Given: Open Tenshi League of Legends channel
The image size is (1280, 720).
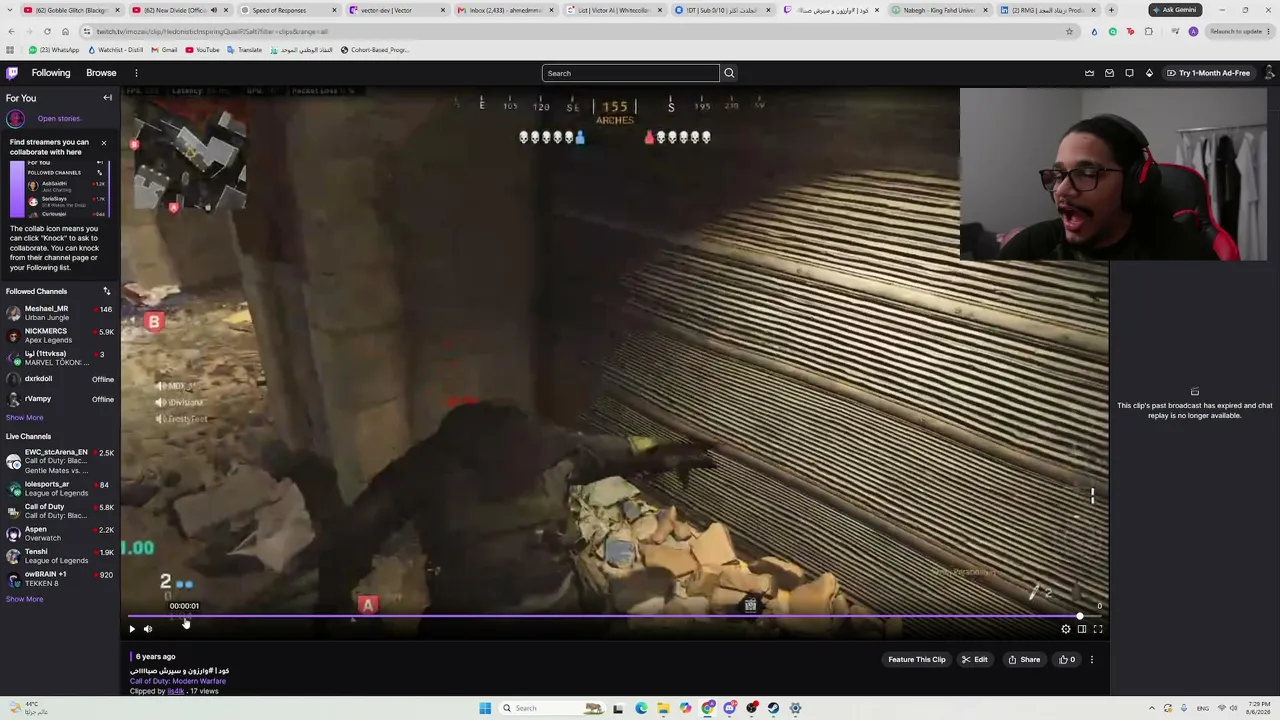Looking at the screenshot, I should pos(60,556).
